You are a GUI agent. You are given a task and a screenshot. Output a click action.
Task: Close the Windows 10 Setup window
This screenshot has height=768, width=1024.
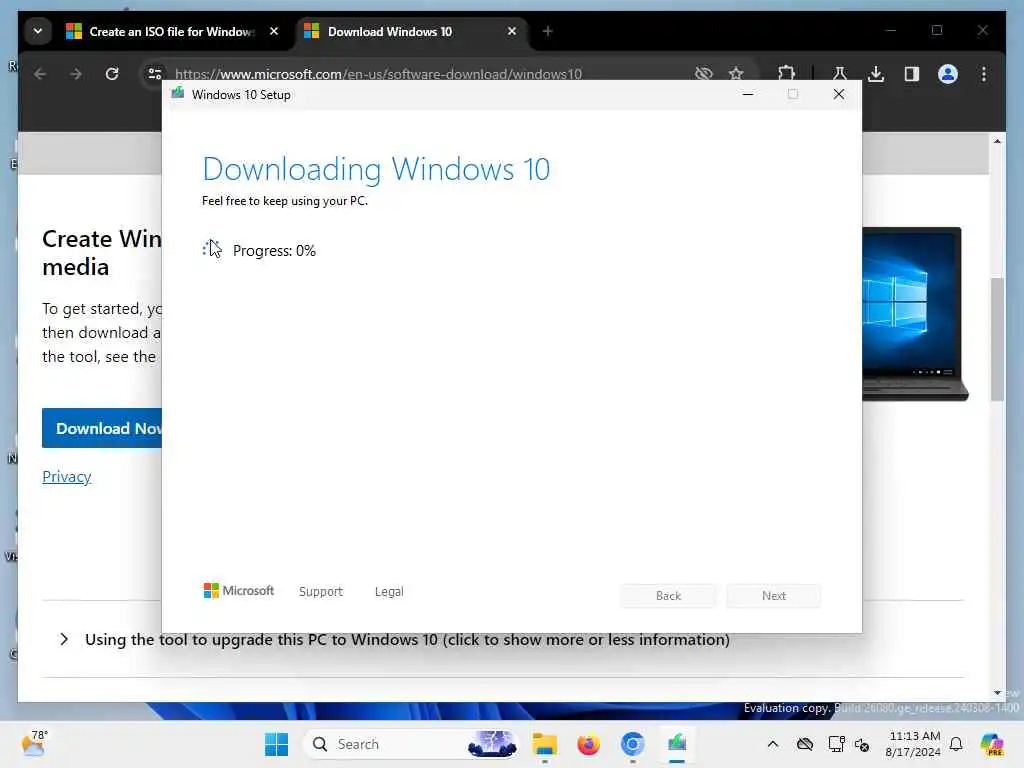pyautogui.click(x=839, y=95)
